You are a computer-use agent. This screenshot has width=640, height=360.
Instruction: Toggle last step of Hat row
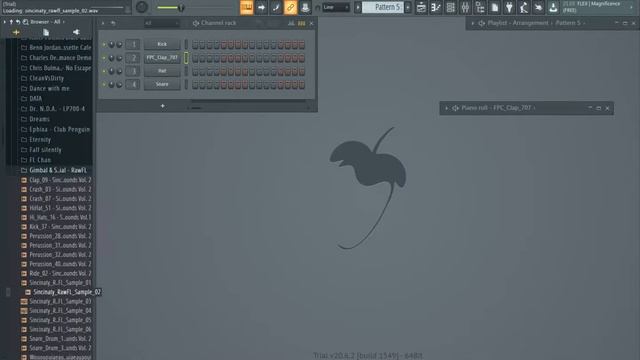(302, 71)
